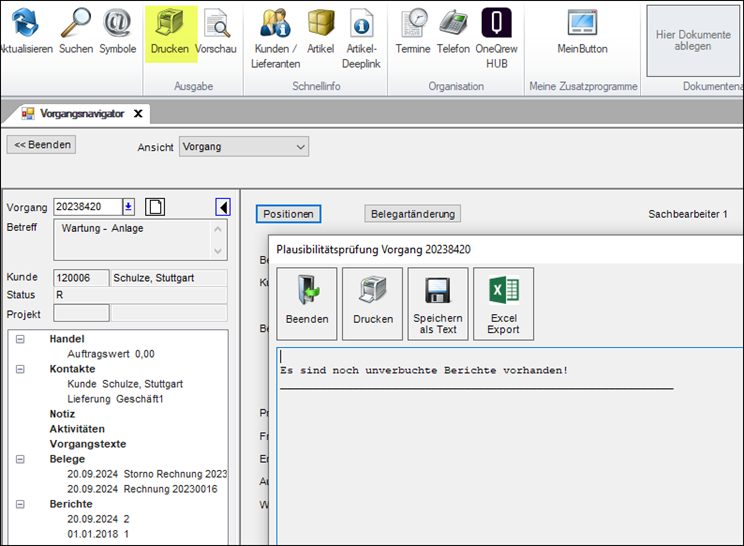Open the Artikel-Deeplink icon
Viewport: 744px width, 546px height.
tap(361, 24)
